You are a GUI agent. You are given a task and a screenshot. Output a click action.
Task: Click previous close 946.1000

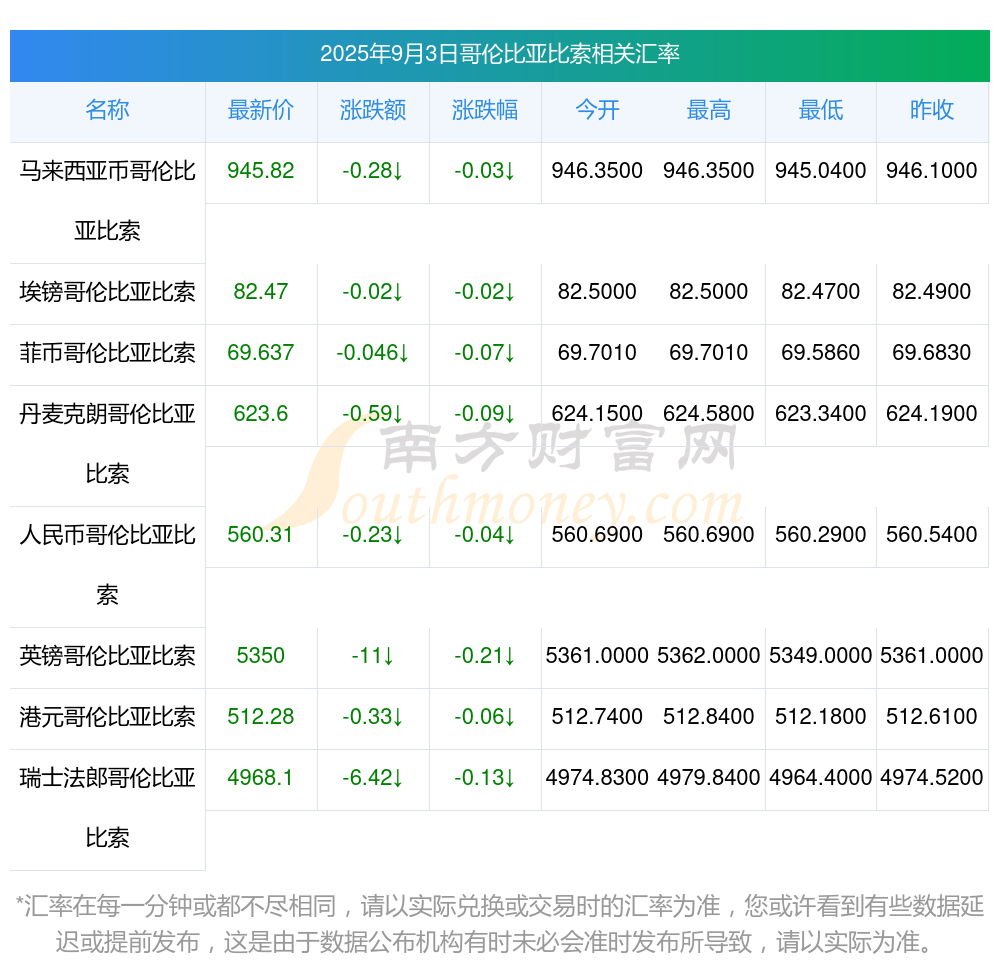tap(932, 171)
